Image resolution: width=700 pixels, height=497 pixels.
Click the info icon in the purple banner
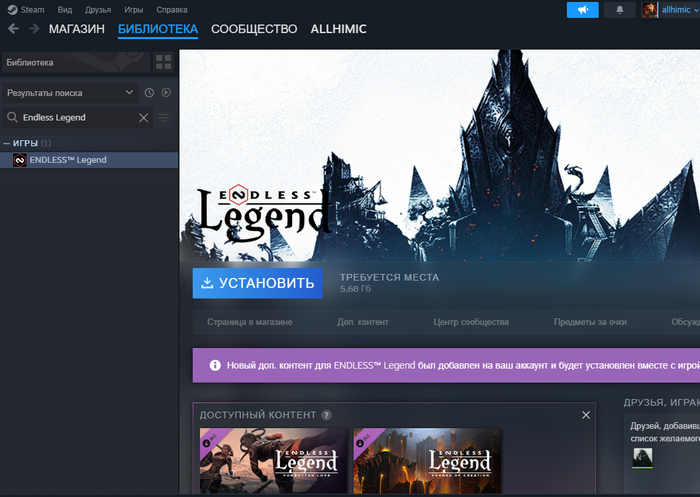click(x=215, y=365)
